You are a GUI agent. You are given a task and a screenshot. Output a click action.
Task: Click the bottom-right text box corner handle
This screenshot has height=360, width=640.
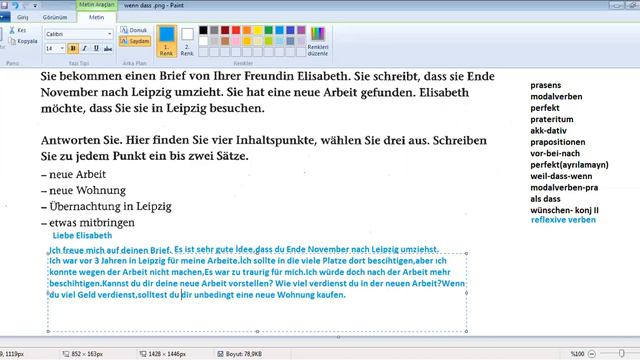pyautogui.click(x=467, y=331)
